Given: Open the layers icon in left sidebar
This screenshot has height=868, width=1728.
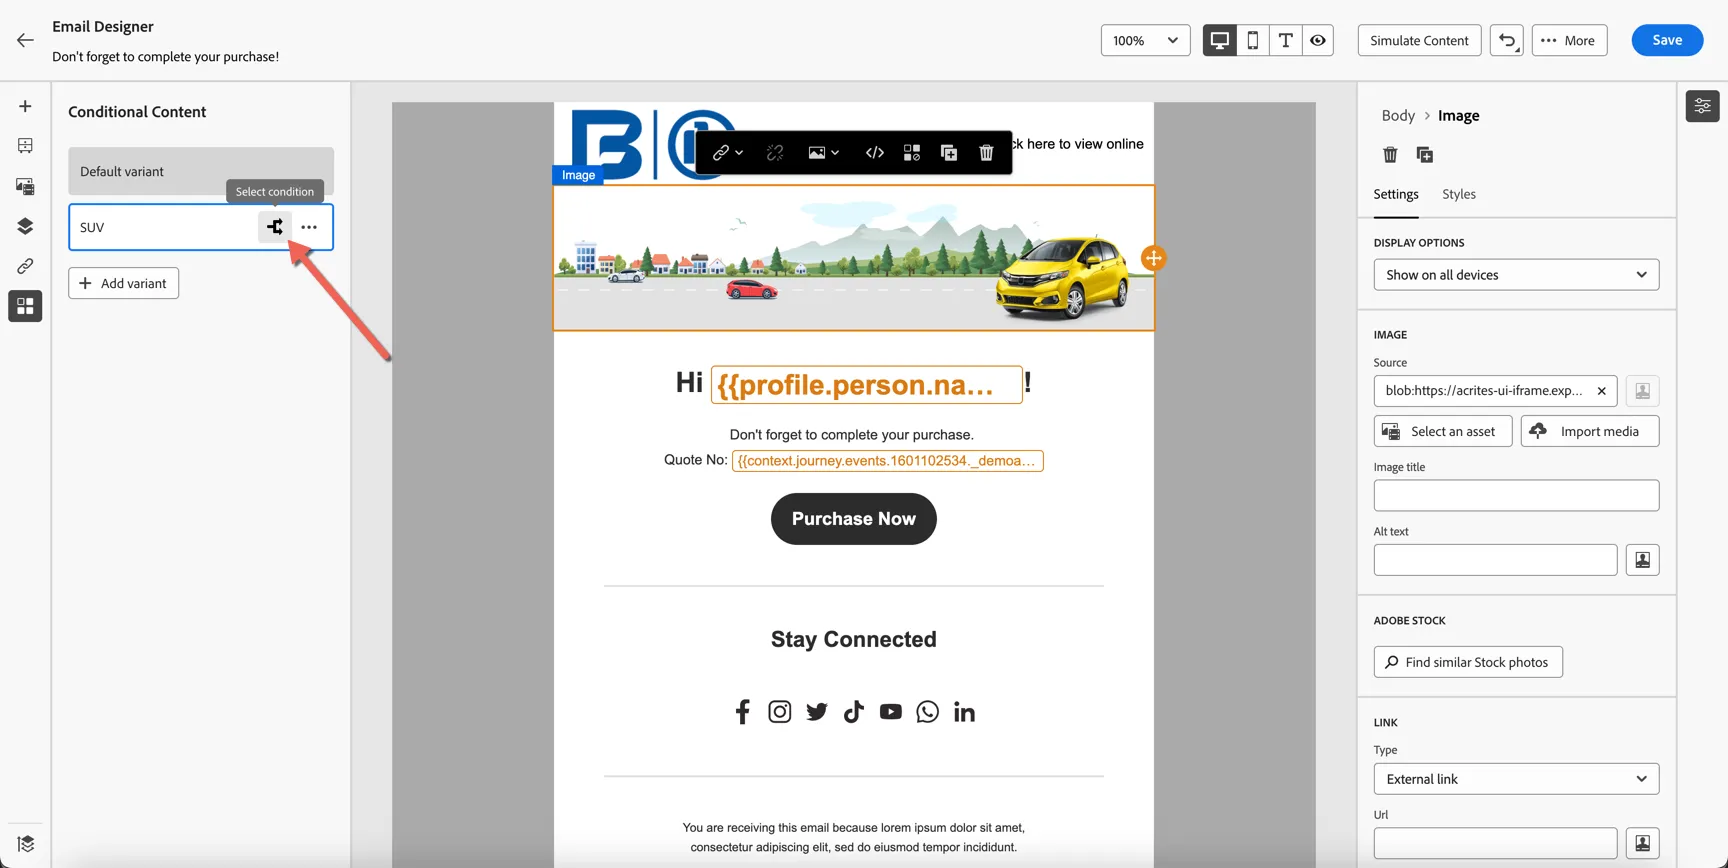Looking at the screenshot, I should pos(25,226).
